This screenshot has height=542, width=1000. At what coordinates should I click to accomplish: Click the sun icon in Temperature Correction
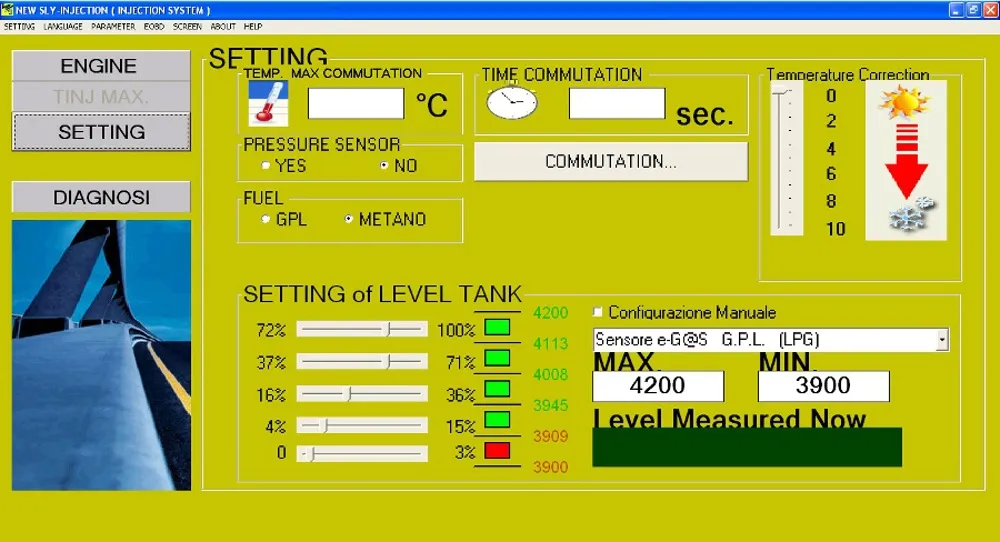(x=904, y=102)
